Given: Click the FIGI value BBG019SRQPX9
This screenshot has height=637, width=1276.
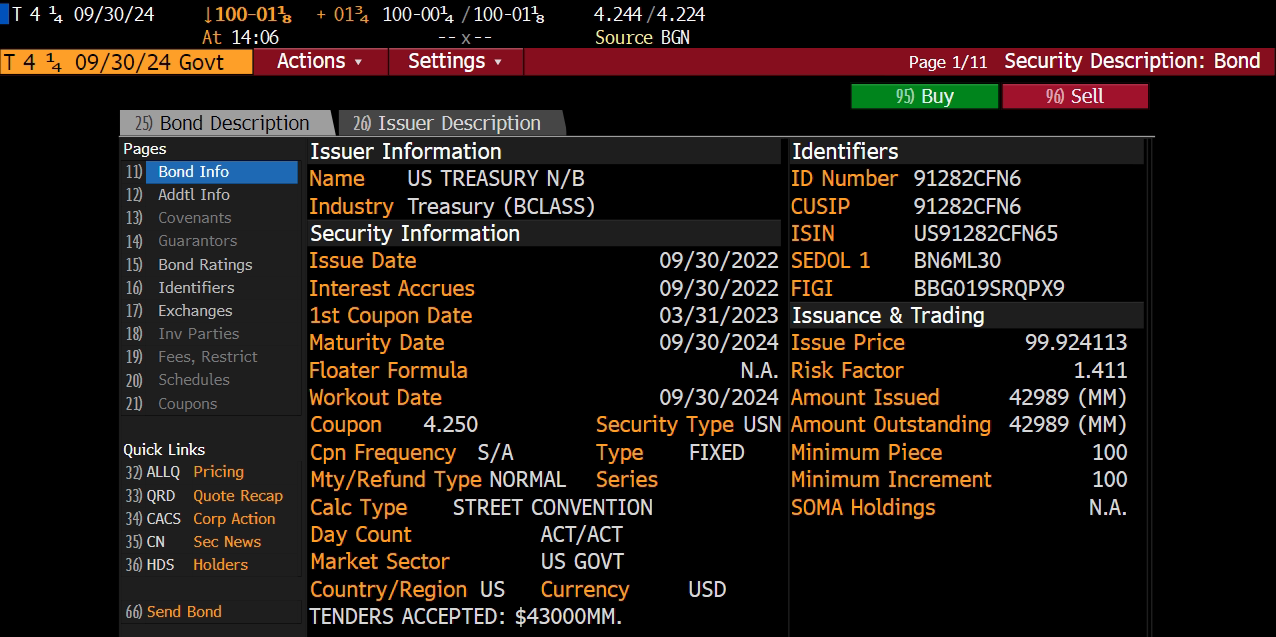Looking at the screenshot, I should (989, 288).
